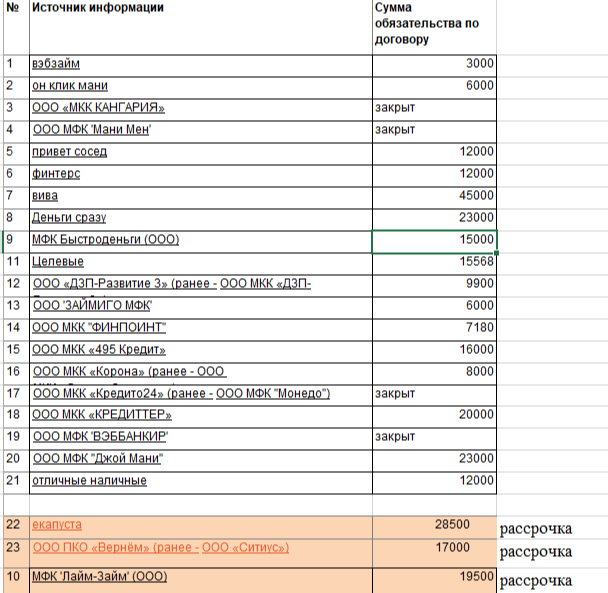Open the ООО МКК «495 Кредит» link

click(x=99, y=350)
